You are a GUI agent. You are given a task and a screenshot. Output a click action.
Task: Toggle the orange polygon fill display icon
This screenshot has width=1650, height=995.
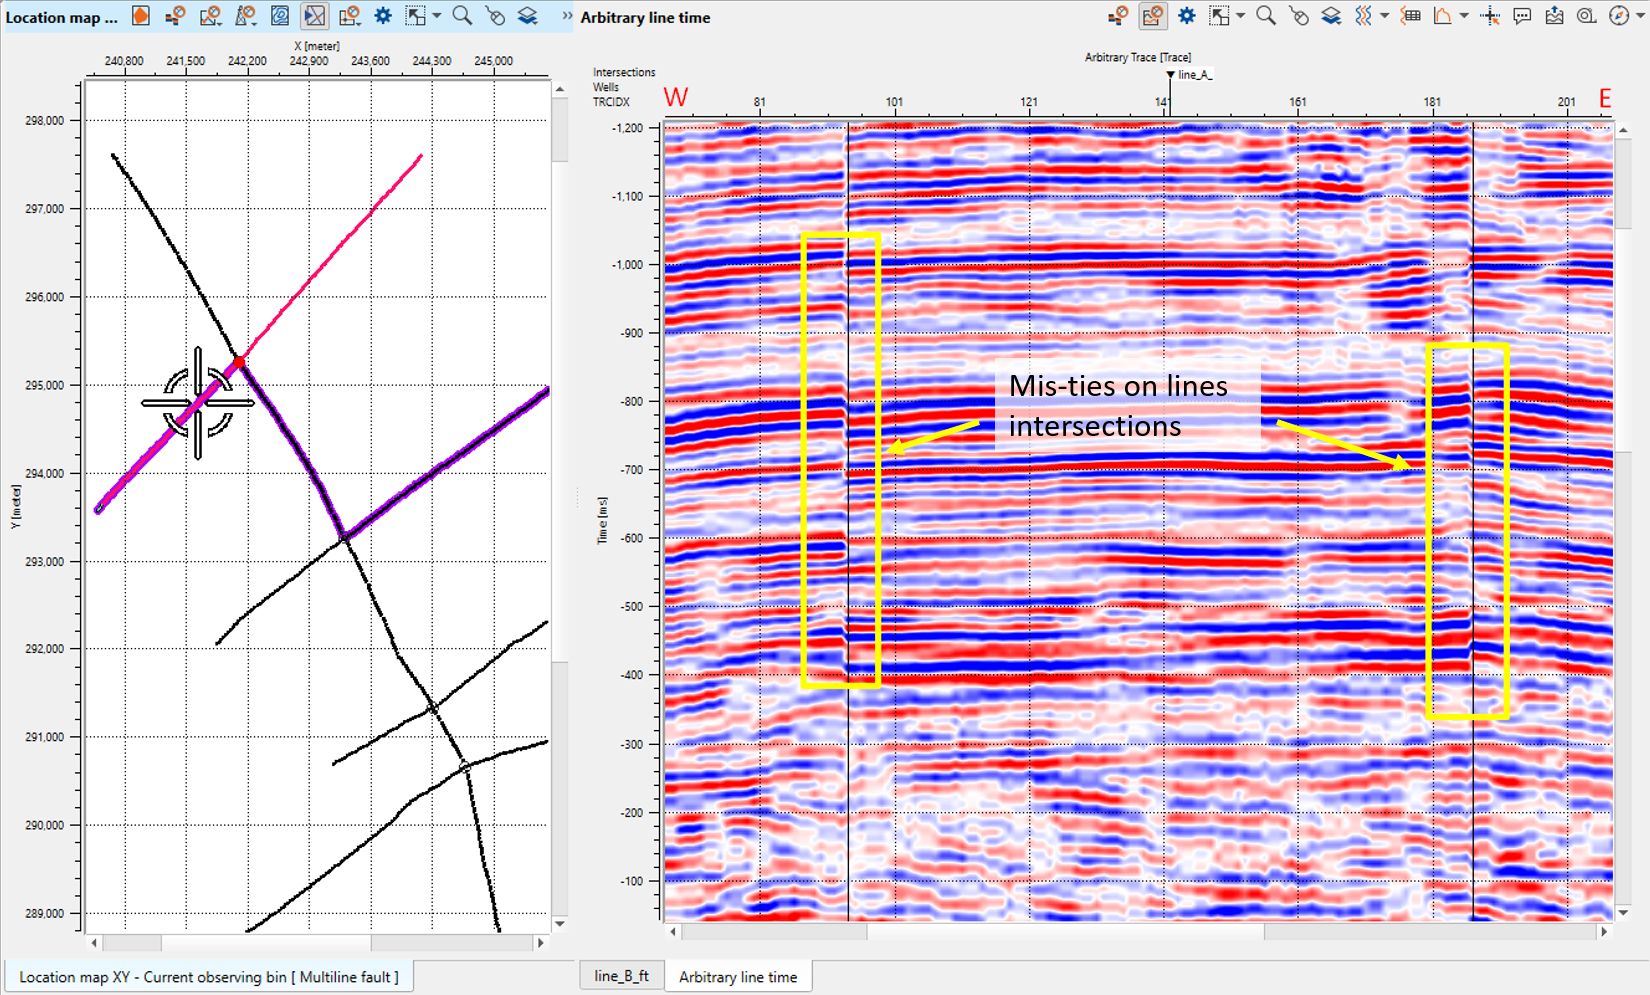(141, 16)
